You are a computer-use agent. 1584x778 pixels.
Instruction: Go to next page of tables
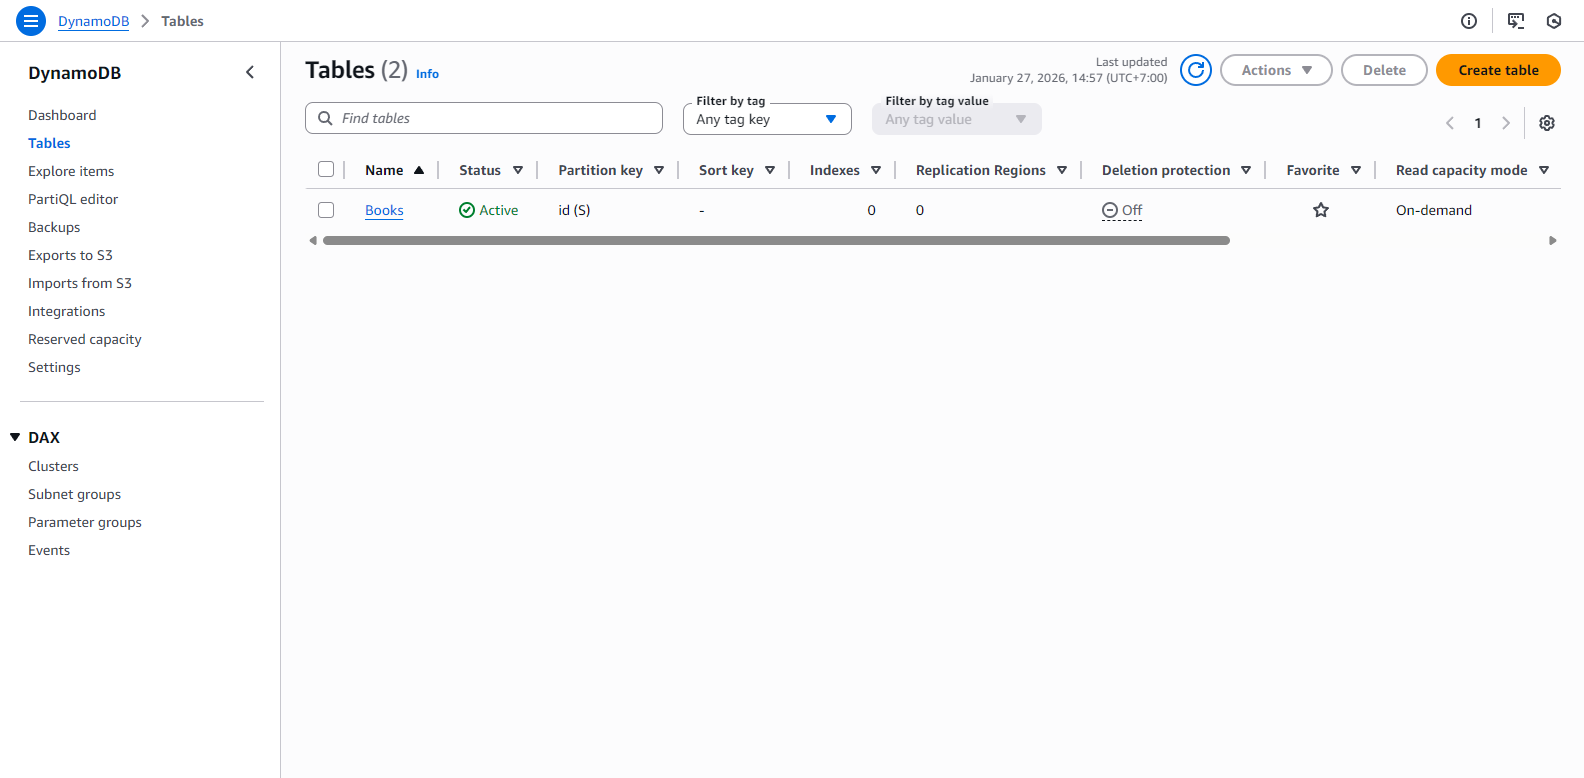[x=1506, y=123]
